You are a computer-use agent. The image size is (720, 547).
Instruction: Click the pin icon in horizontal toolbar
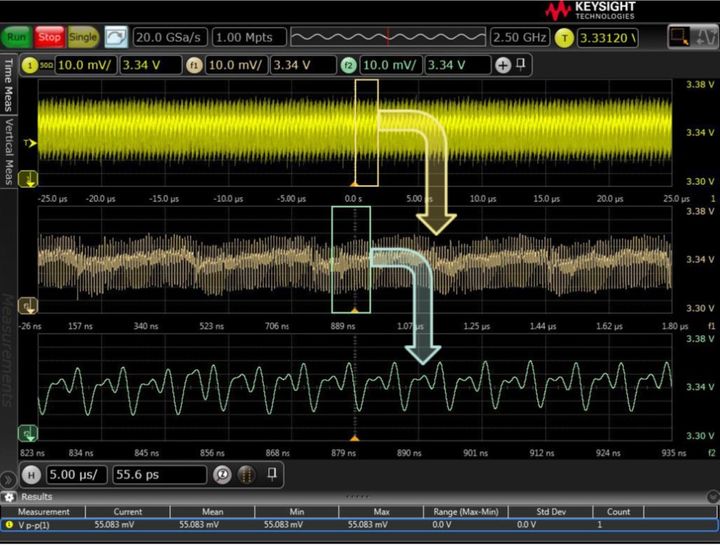[x=270, y=475]
